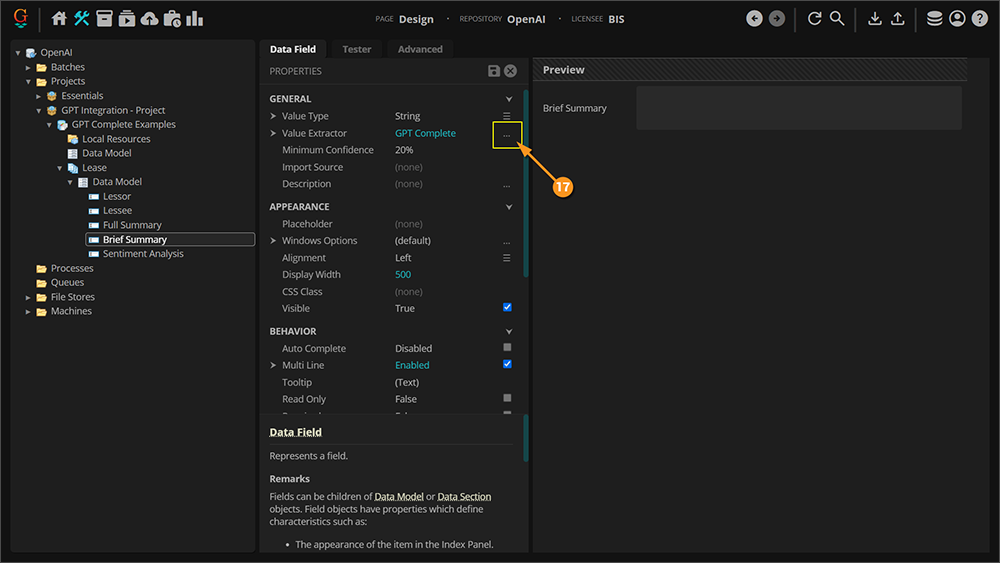Image resolution: width=1000 pixels, height=563 pixels.
Task: Open the Advanced tab
Action: (420, 49)
